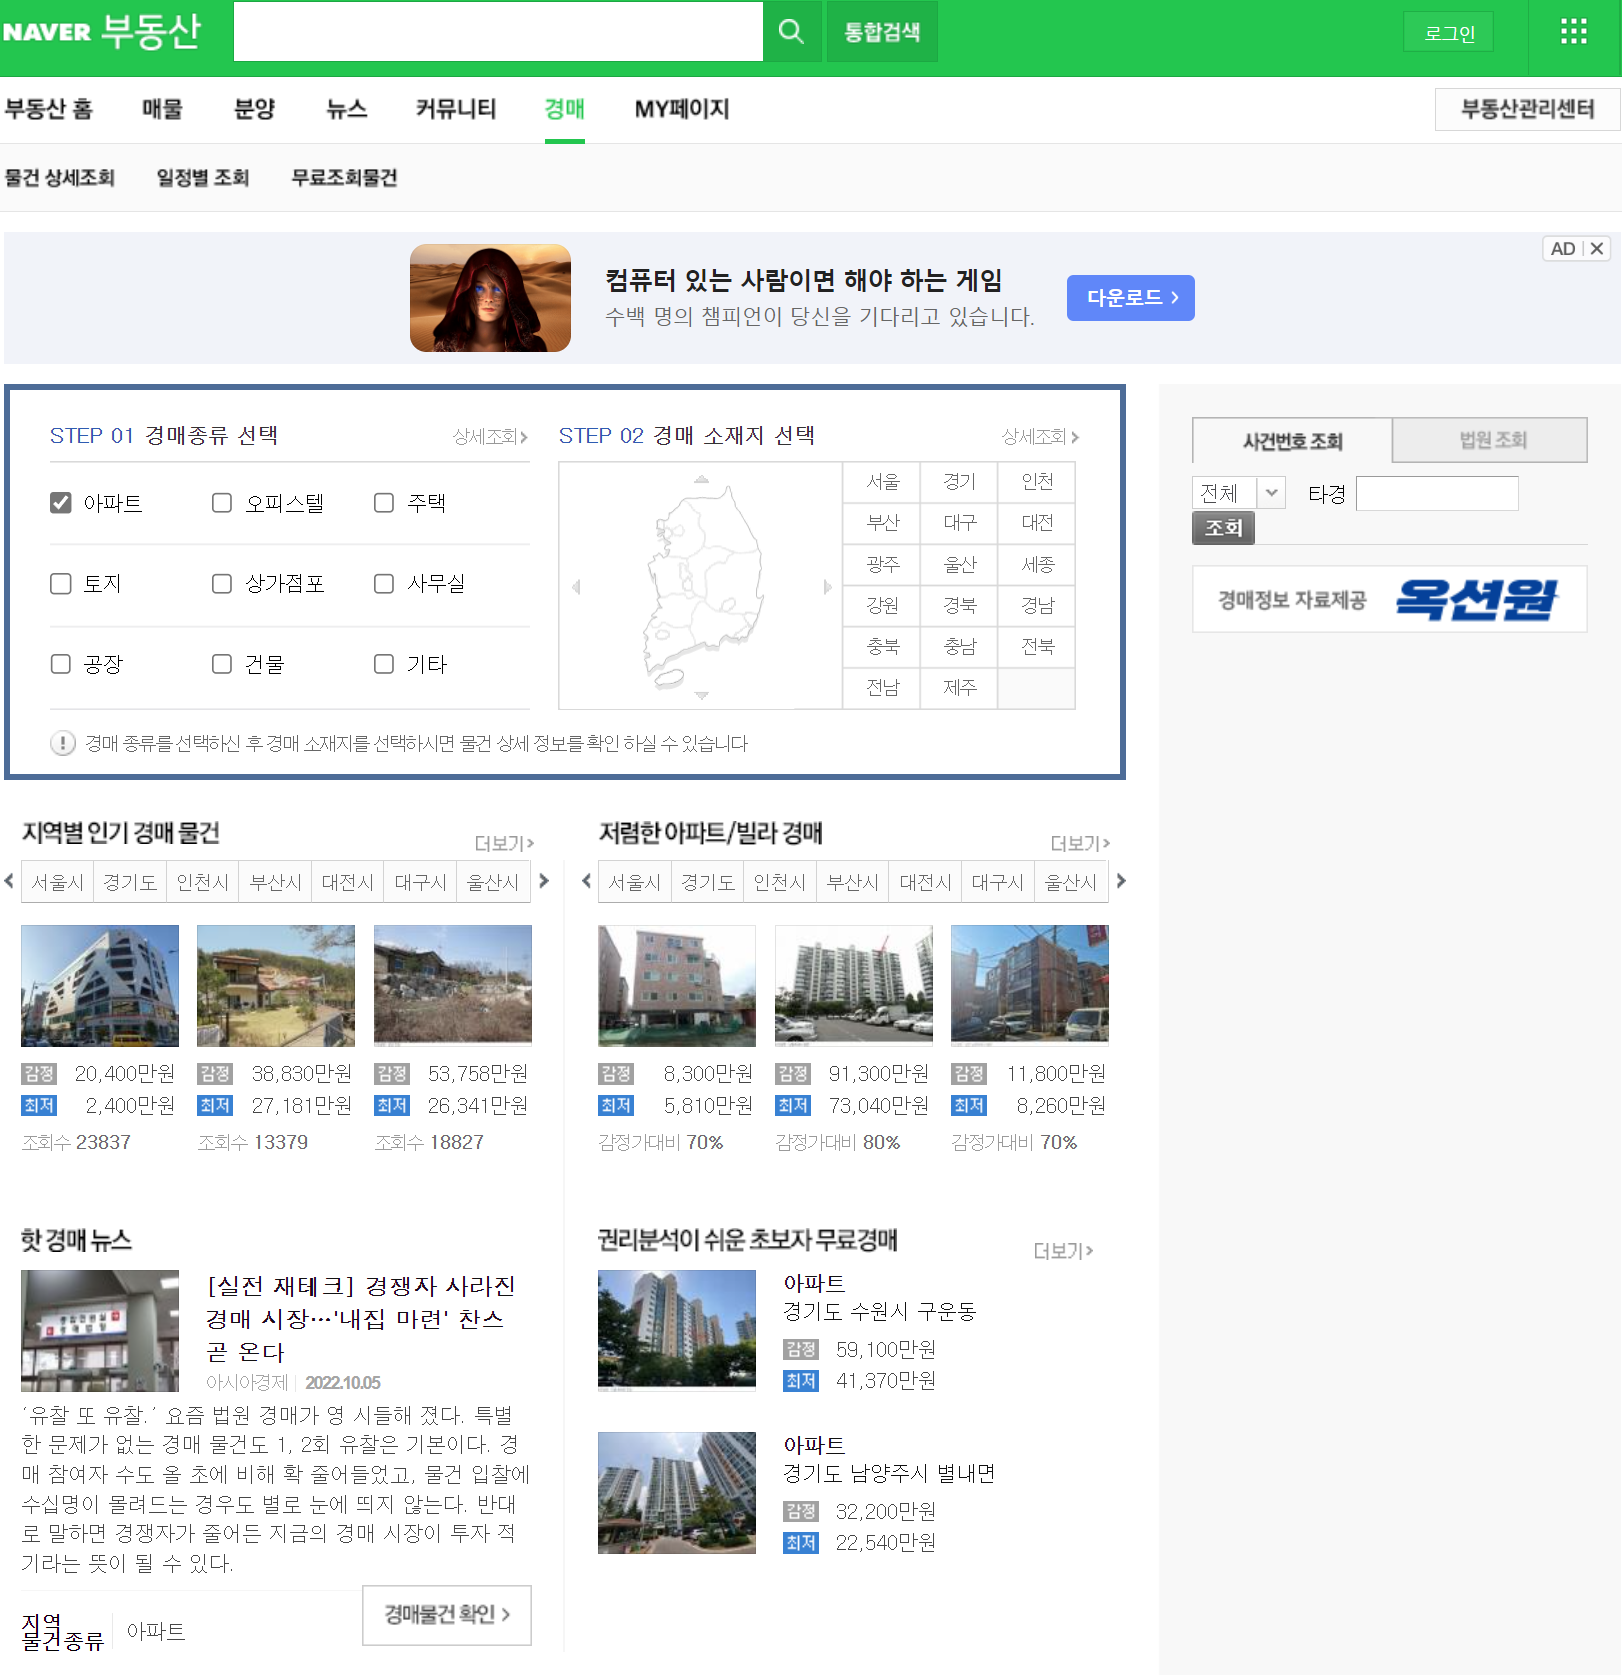Screen dimensions: 1622x1675
Task: Click the 타경 case number input field
Action: click(1436, 492)
